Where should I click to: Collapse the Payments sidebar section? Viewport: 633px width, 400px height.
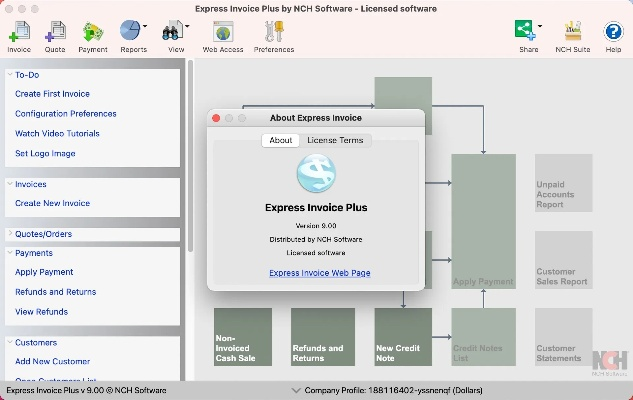pos(10,253)
